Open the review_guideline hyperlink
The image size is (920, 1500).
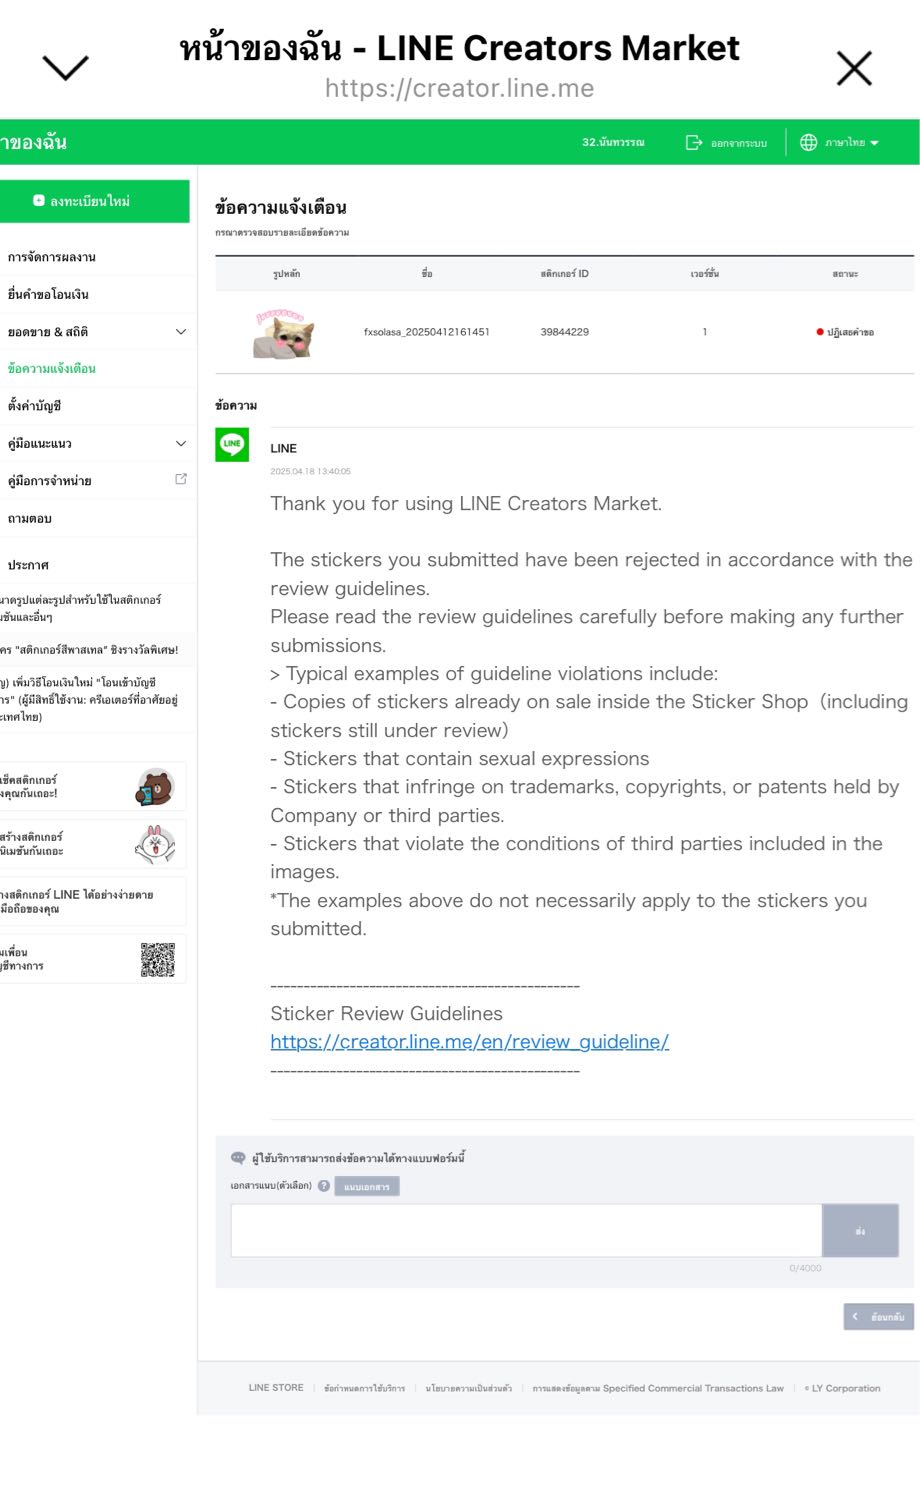coord(470,1042)
